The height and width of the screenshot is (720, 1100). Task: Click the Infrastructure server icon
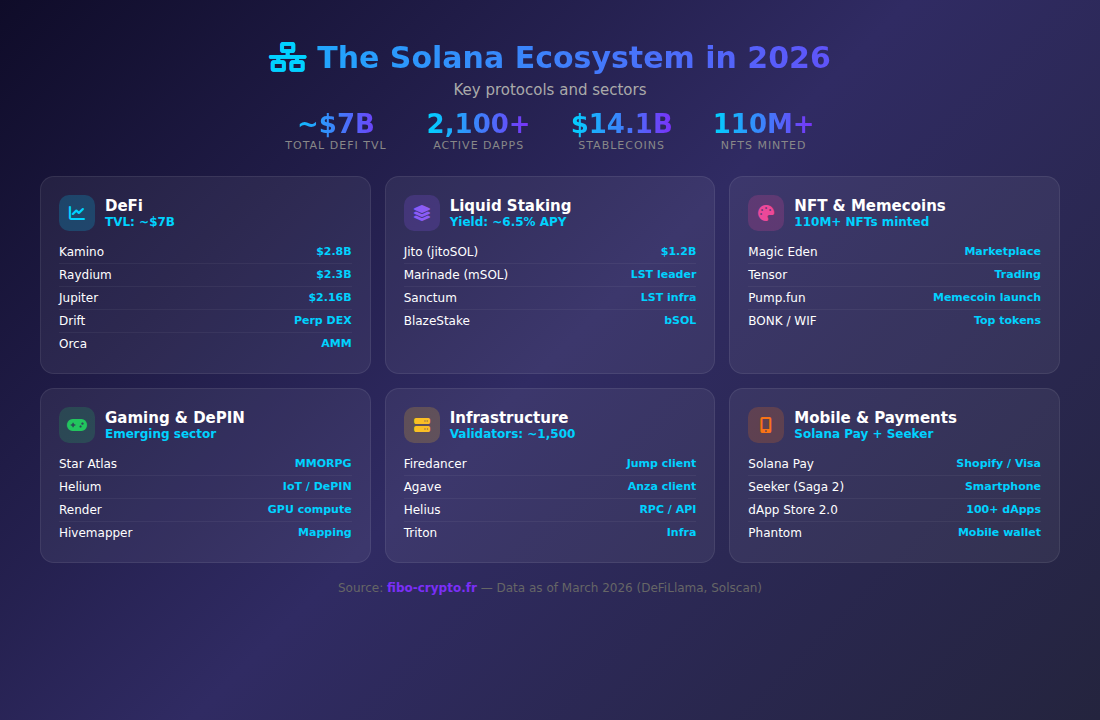point(422,425)
